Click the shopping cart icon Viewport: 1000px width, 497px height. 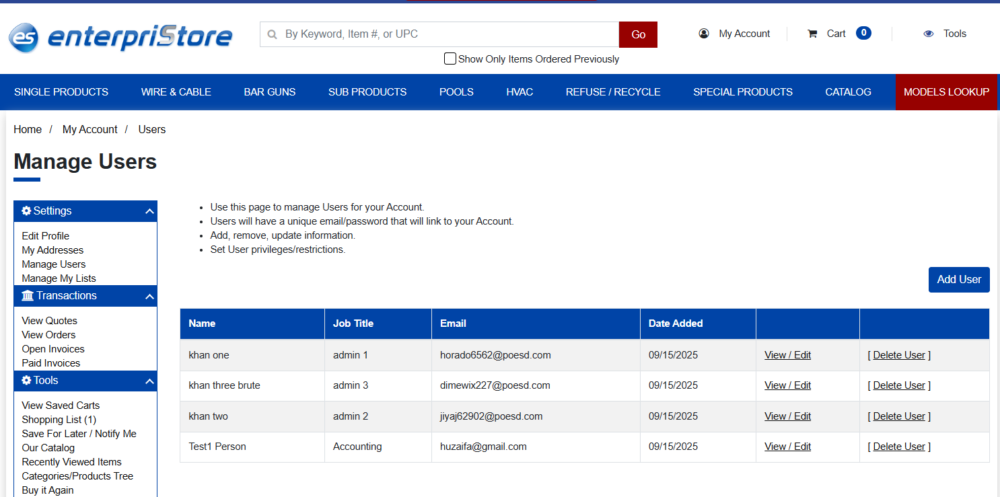tap(812, 34)
